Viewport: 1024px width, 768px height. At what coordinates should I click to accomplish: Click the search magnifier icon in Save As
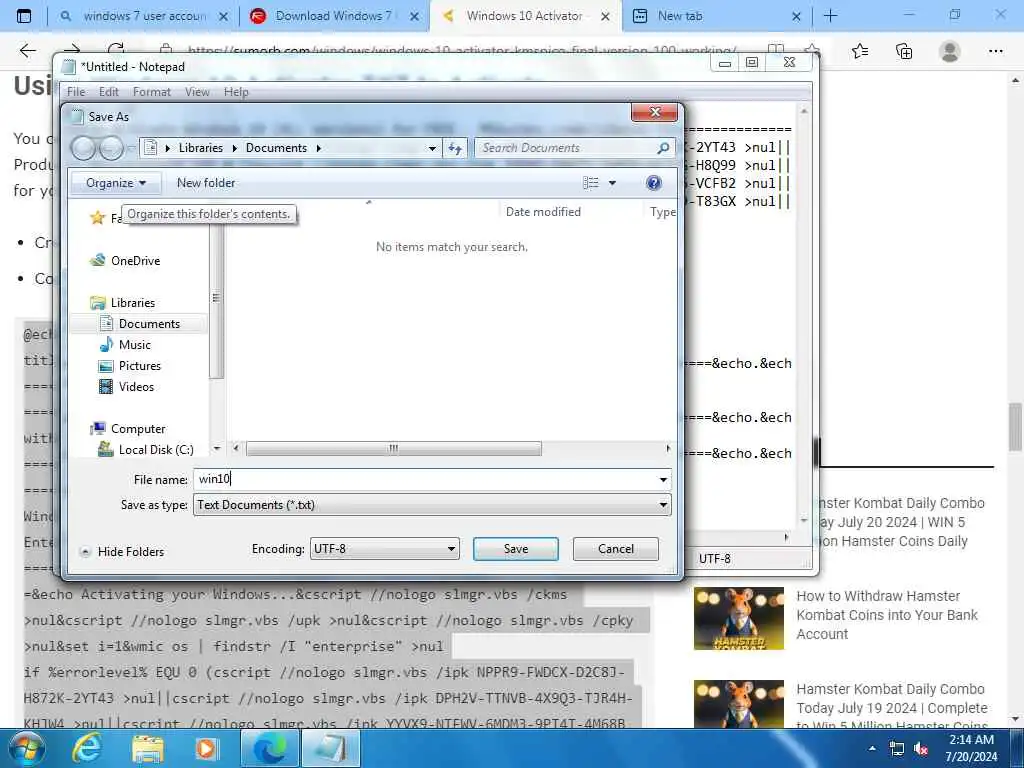point(663,148)
